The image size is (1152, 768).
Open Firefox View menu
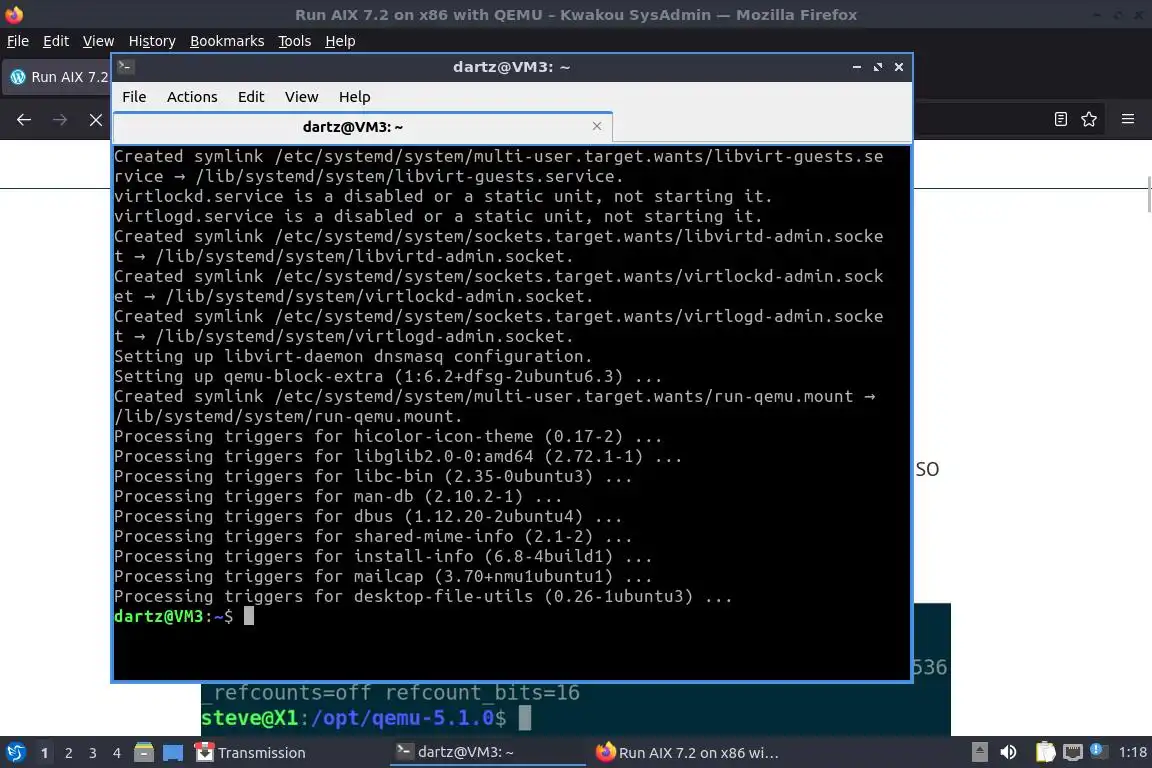pyautogui.click(x=98, y=41)
